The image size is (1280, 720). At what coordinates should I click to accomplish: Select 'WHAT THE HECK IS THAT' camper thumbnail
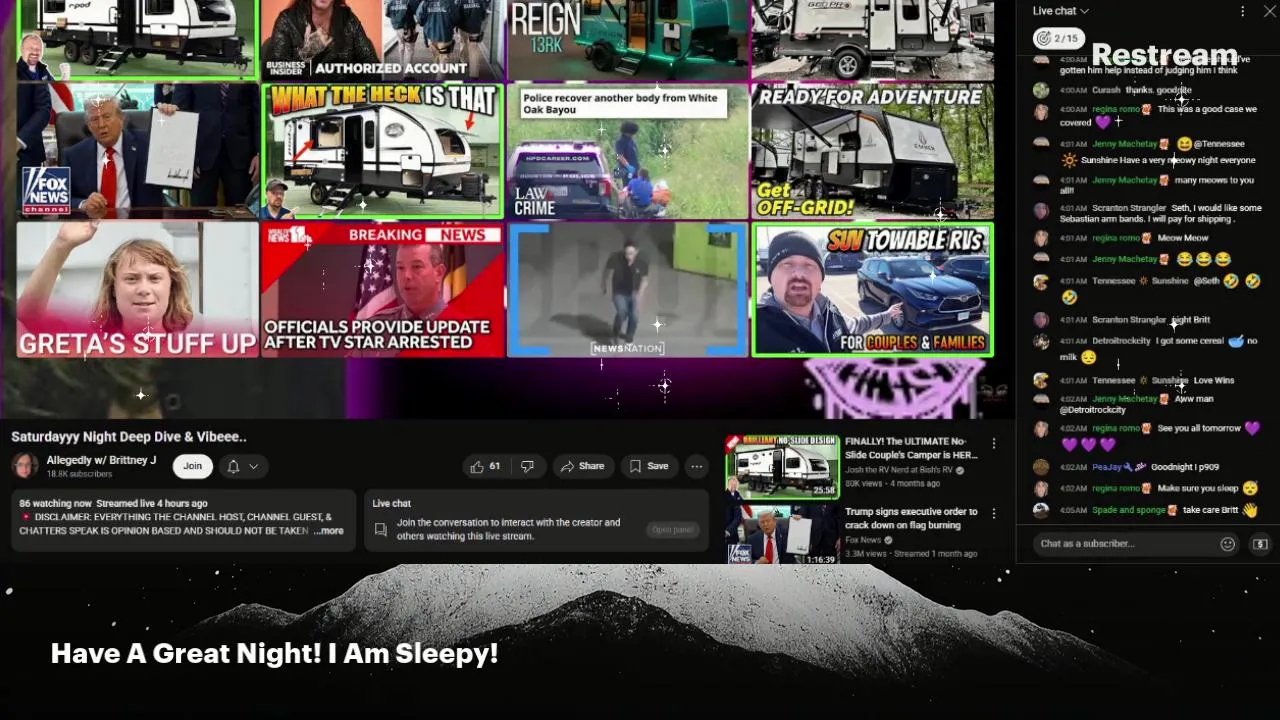pyautogui.click(x=382, y=151)
